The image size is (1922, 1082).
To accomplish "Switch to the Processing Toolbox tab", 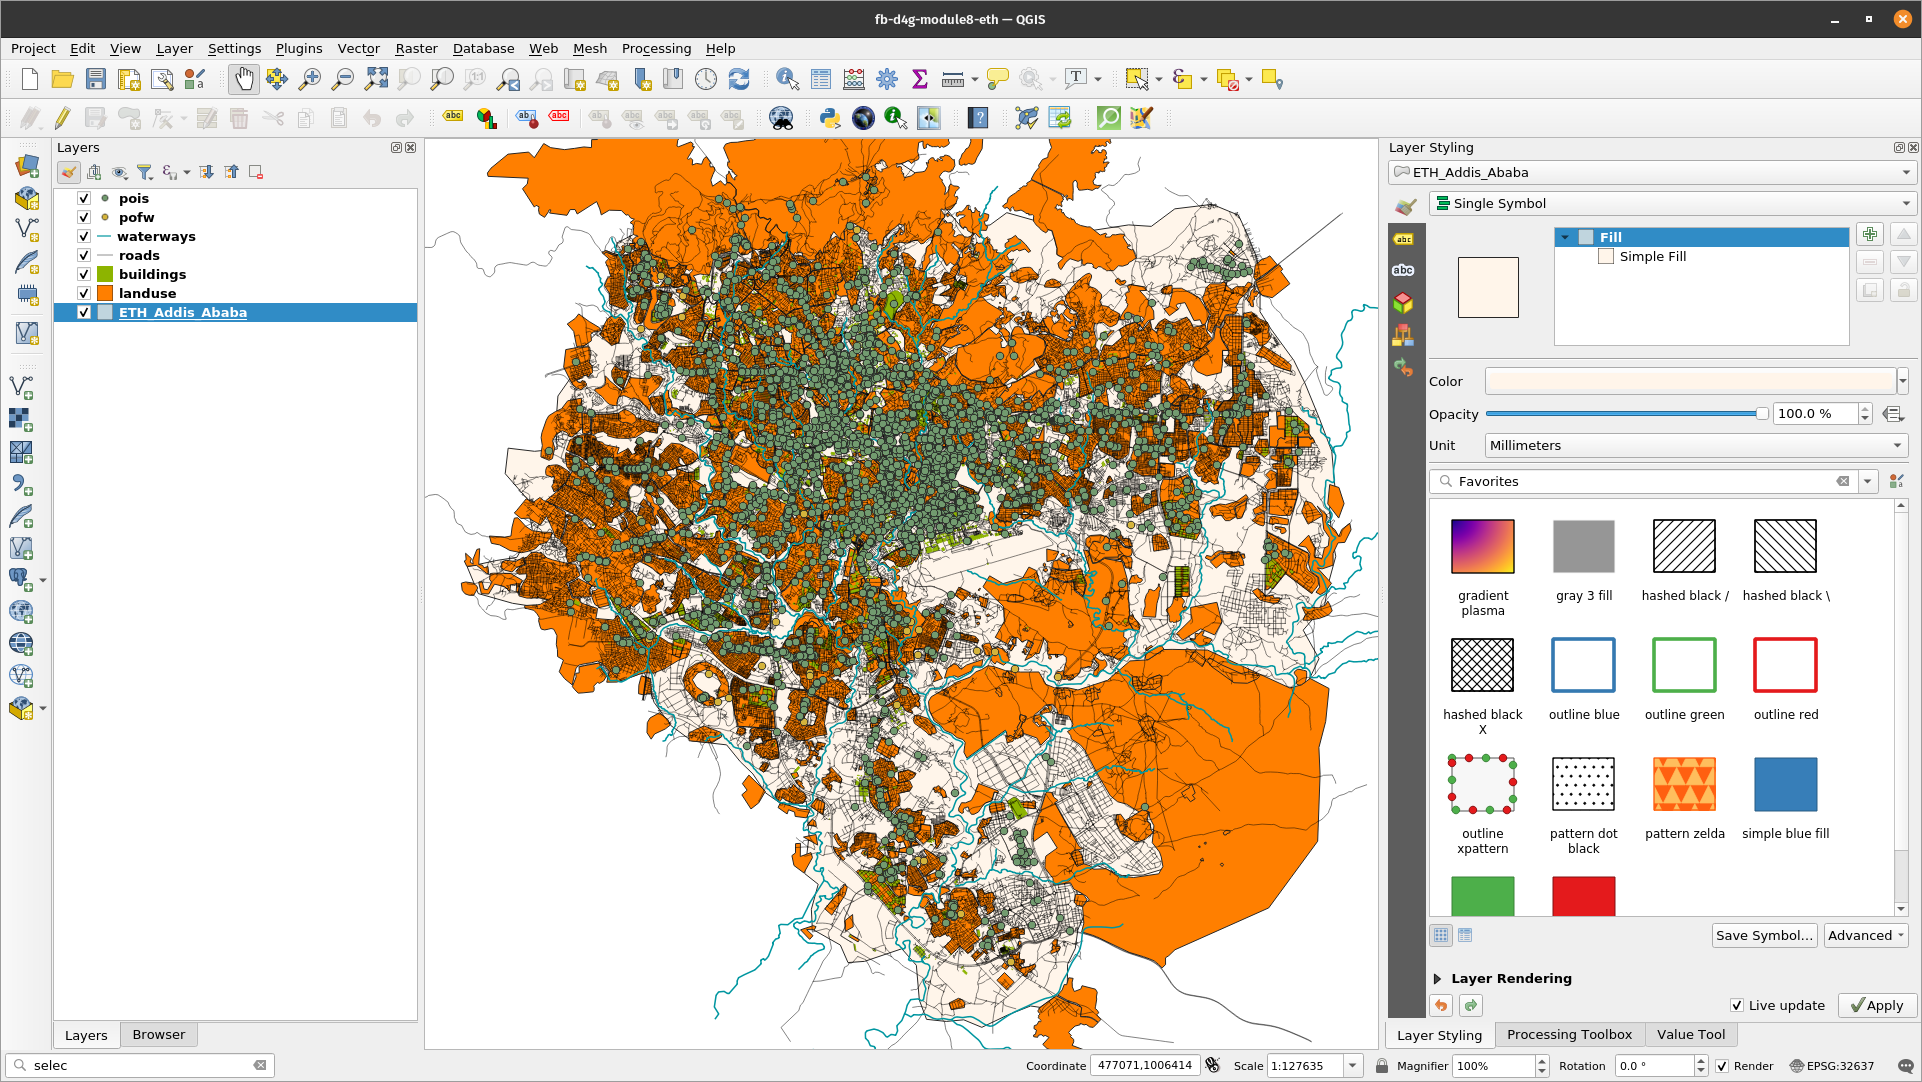I will (1569, 1035).
